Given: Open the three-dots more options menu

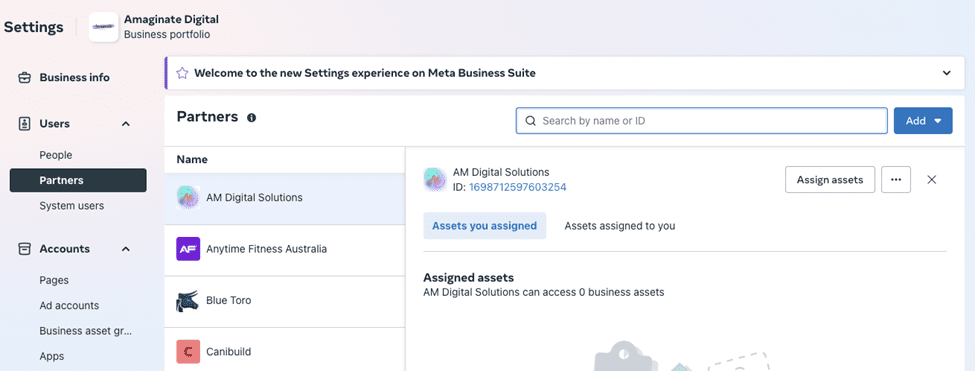Looking at the screenshot, I should pyautogui.click(x=896, y=180).
